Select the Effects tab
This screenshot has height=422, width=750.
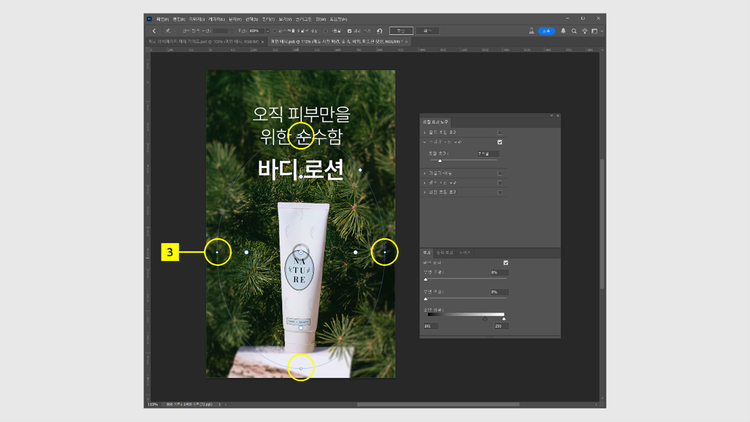pyautogui.click(x=427, y=253)
